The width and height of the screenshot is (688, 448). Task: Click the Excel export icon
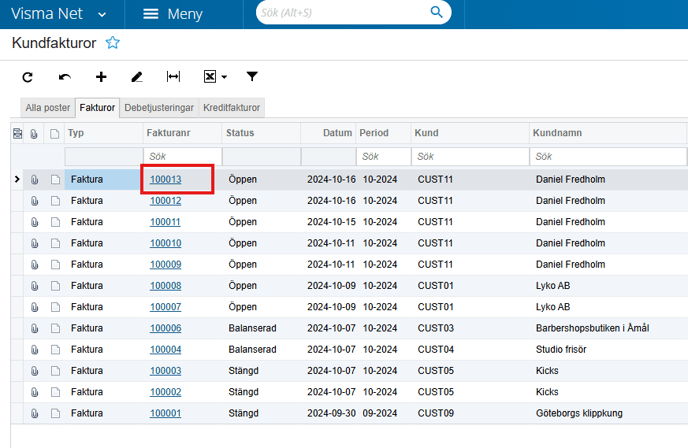210,77
